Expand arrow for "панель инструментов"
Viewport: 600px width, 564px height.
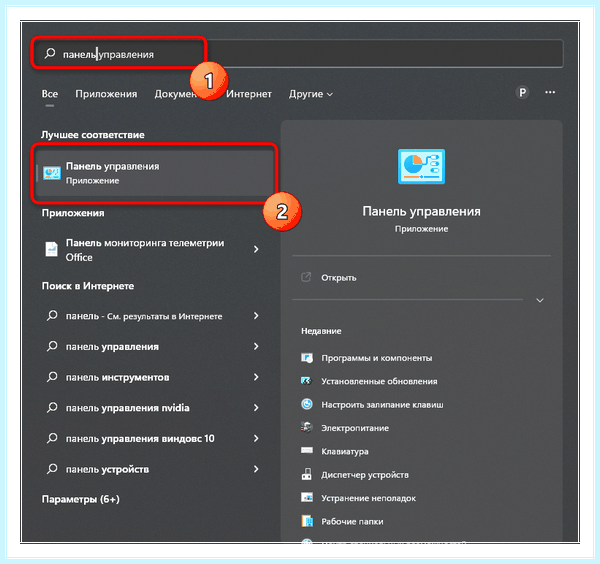pyautogui.click(x=256, y=377)
